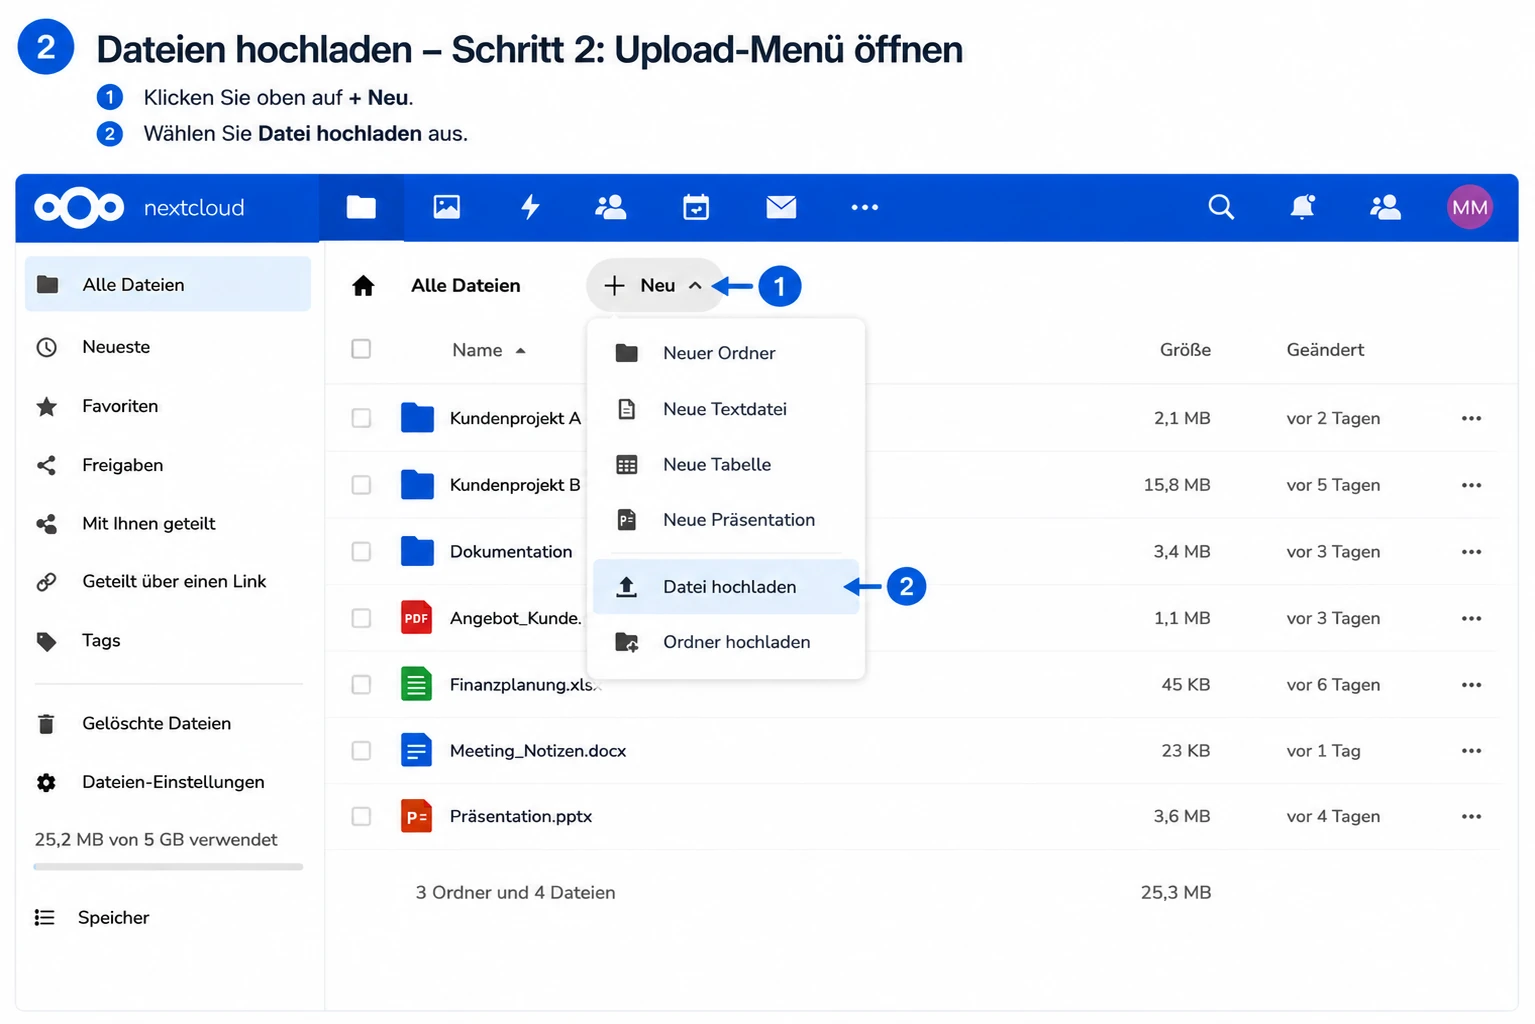Choose Datei hochladen menu entry
This screenshot has height=1024, width=1535.
pyautogui.click(x=726, y=587)
